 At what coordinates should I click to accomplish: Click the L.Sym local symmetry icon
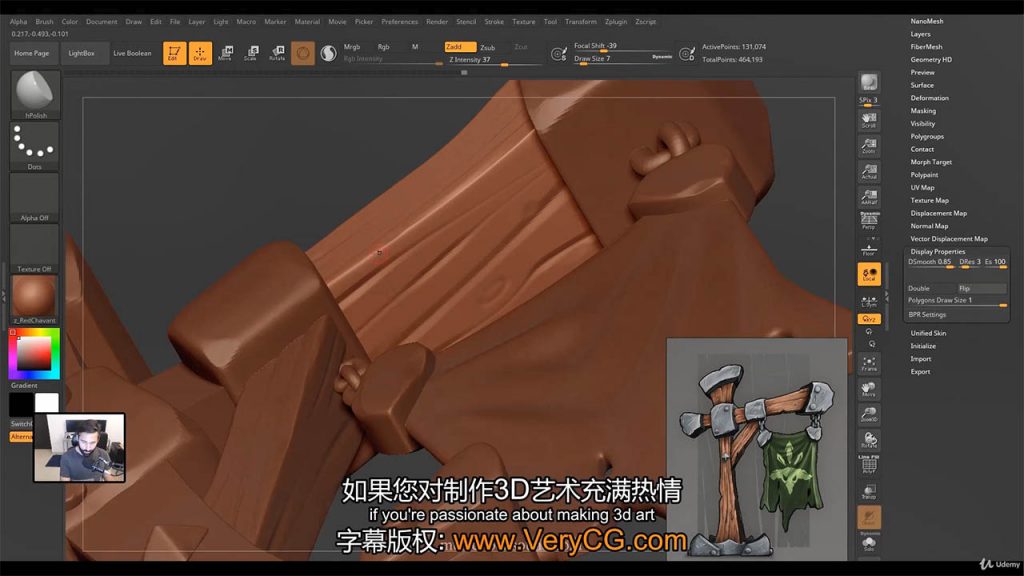pos(869,302)
